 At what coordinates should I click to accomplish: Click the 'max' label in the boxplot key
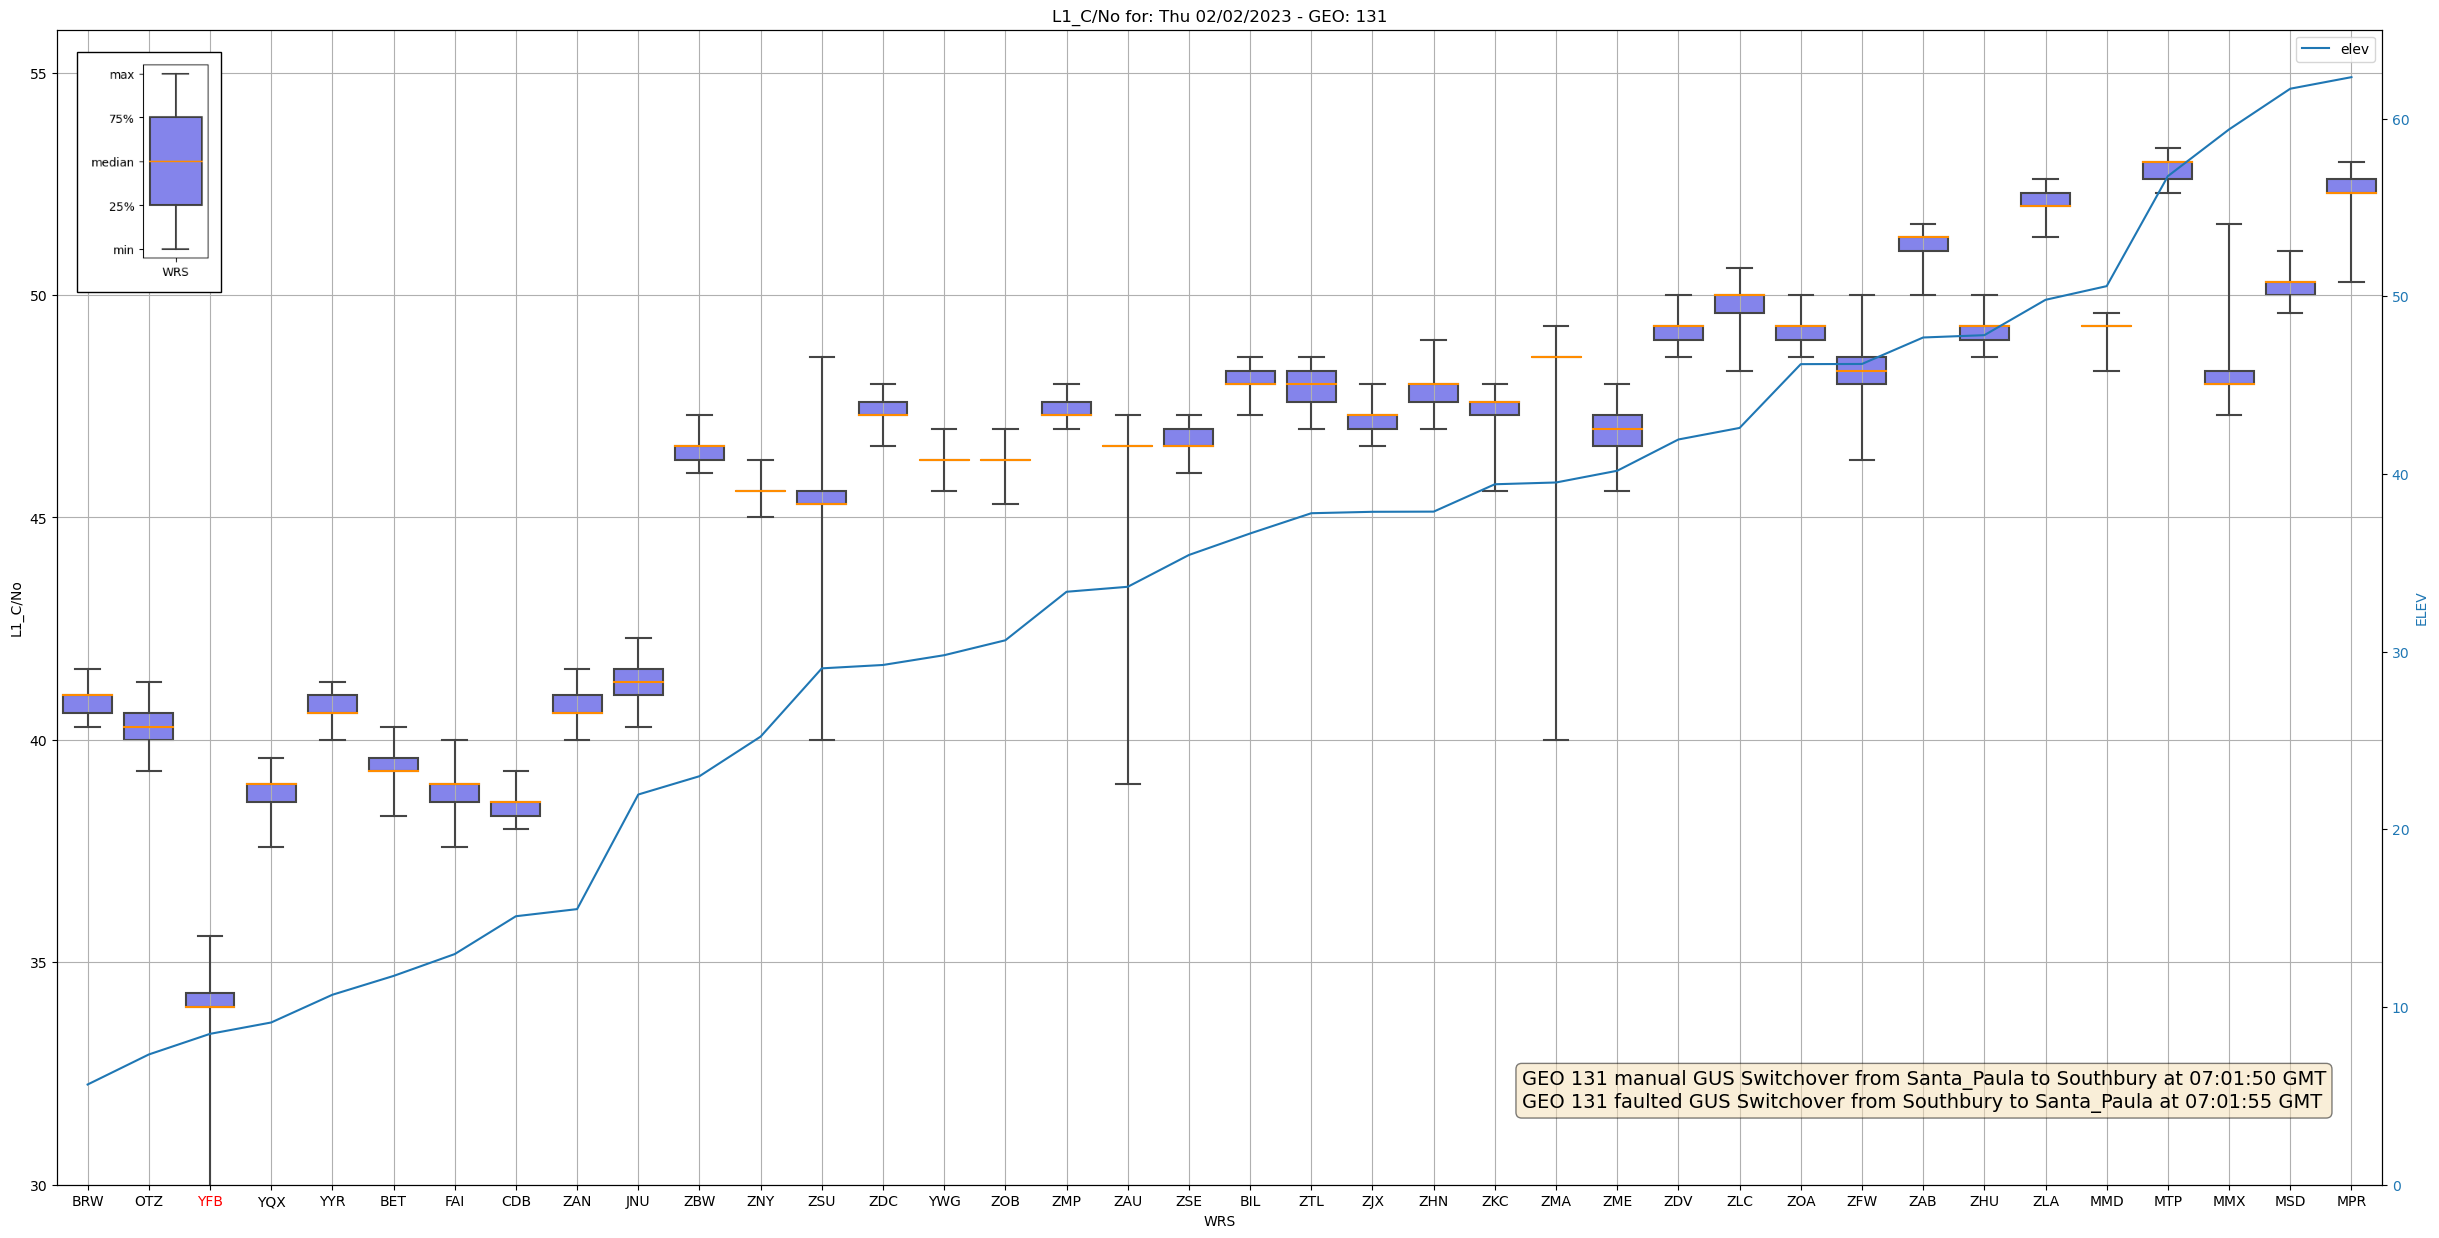click(122, 75)
